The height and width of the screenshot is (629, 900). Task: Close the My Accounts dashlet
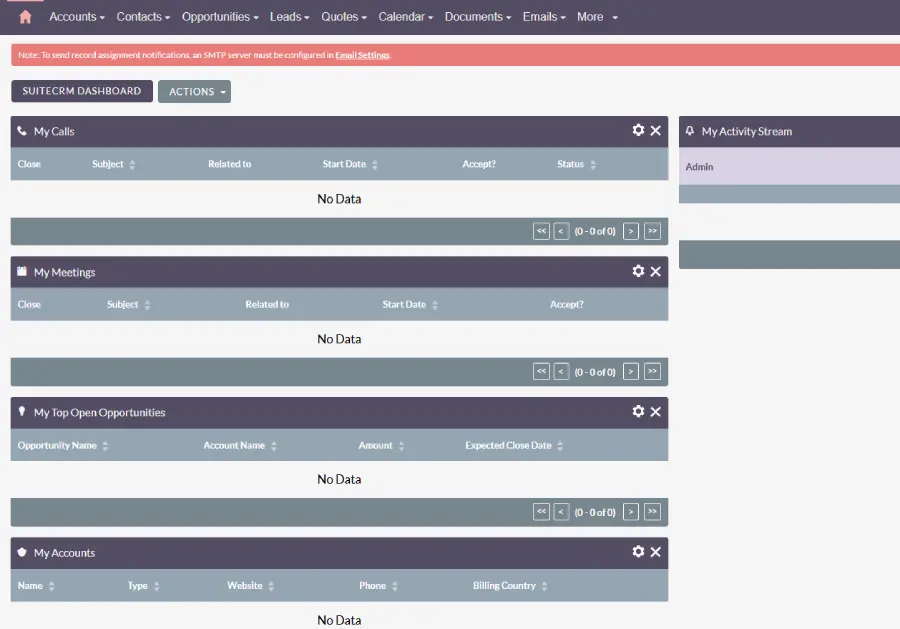(x=656, y=552)
